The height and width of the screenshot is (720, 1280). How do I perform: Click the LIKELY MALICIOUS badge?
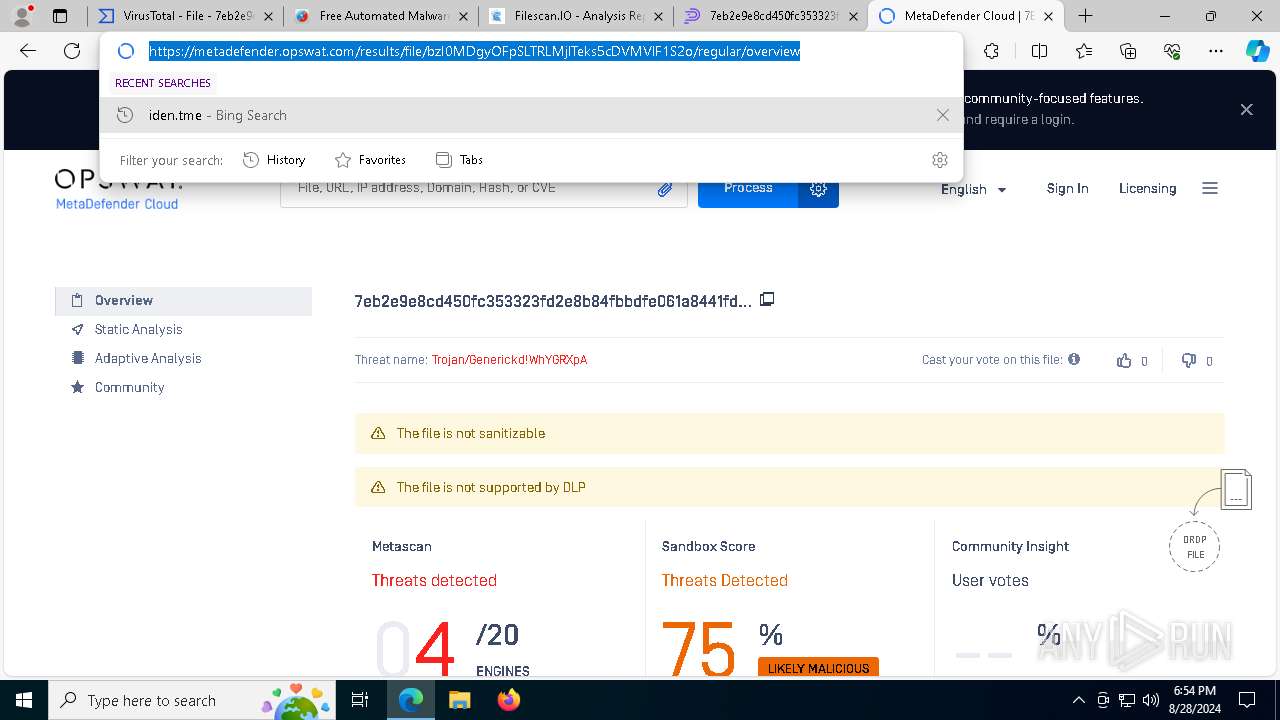(818, 667)
